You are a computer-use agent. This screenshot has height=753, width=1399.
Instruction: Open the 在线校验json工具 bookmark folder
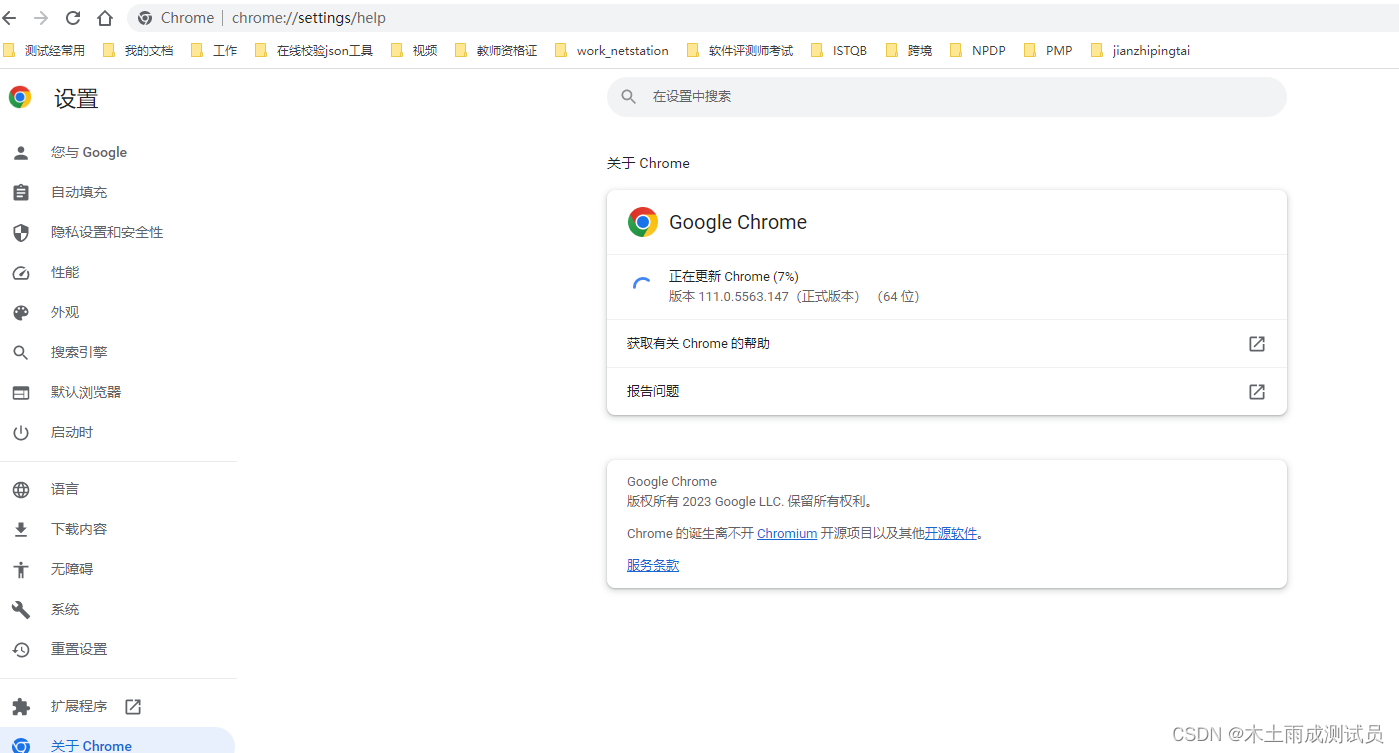(314, 50)
